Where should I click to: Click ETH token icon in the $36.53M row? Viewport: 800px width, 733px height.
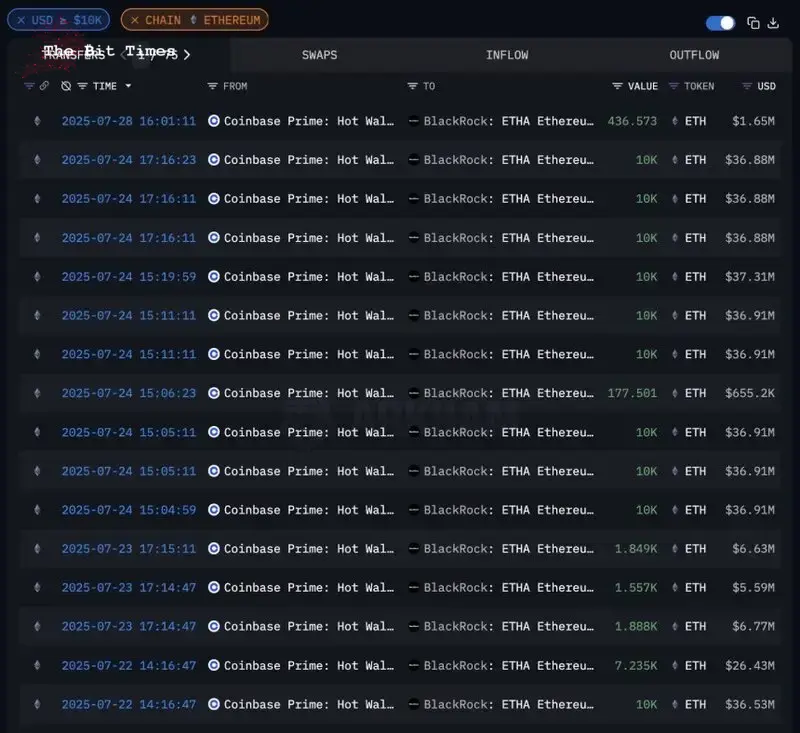(x=675, y=704)
